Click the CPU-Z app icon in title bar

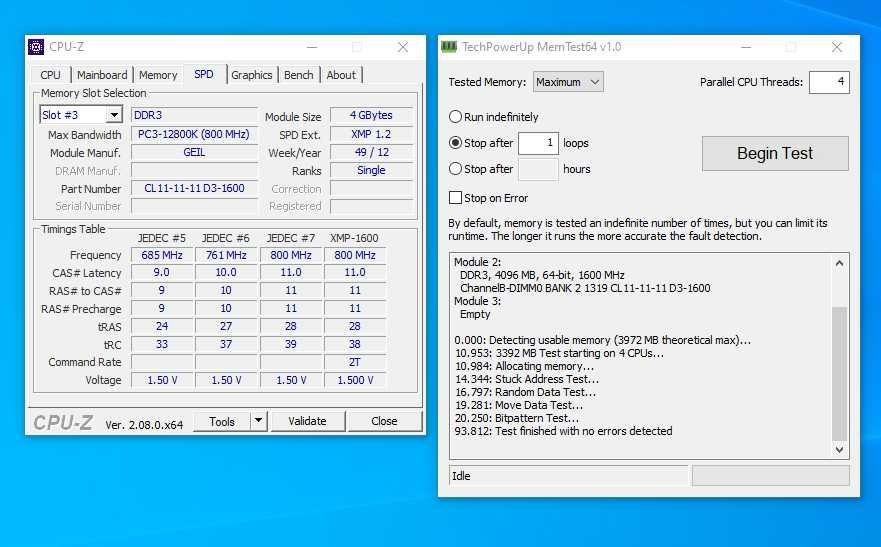click(x=36, y=47)
